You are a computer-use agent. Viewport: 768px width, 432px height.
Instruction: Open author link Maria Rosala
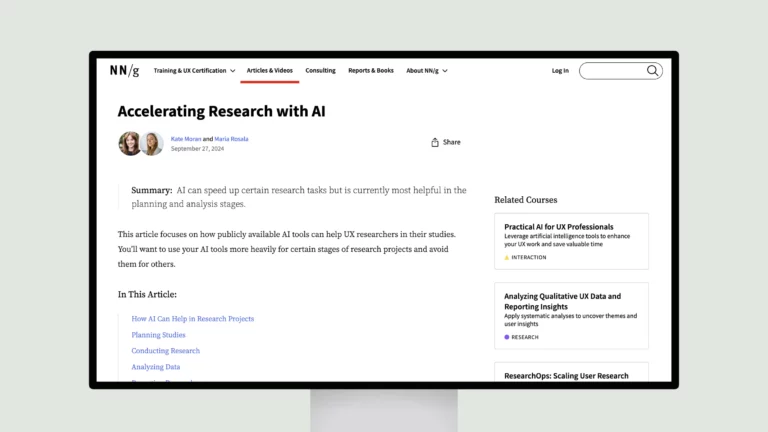point(231,139)
